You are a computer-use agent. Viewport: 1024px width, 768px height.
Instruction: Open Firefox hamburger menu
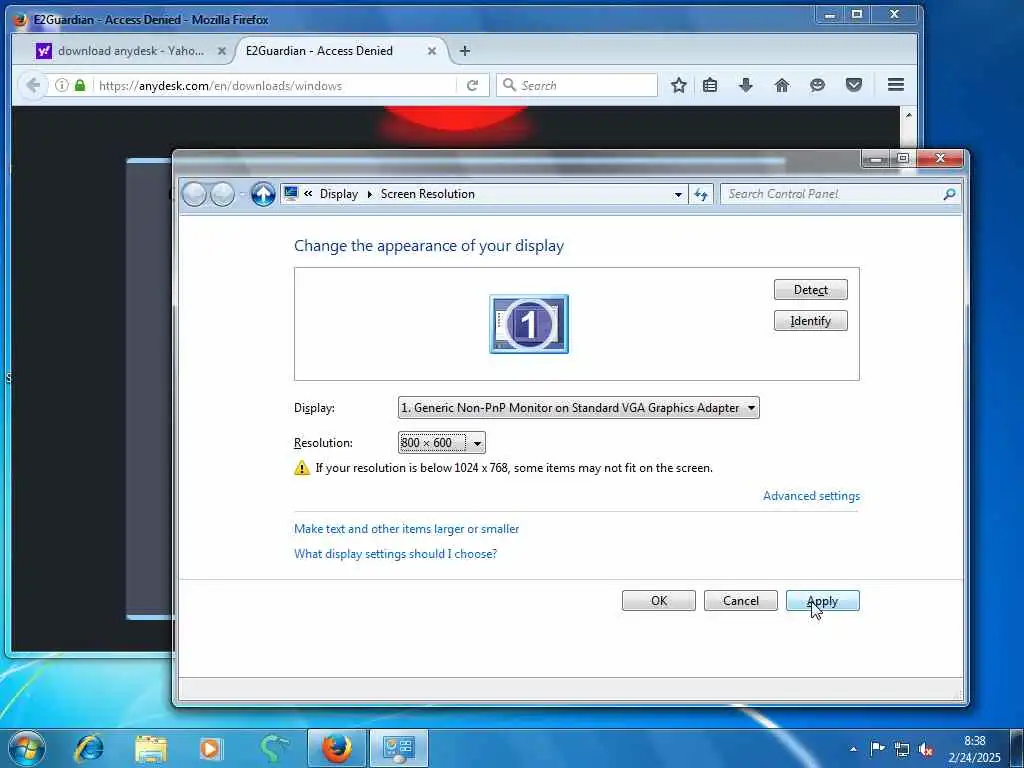[x=896, y=84]
